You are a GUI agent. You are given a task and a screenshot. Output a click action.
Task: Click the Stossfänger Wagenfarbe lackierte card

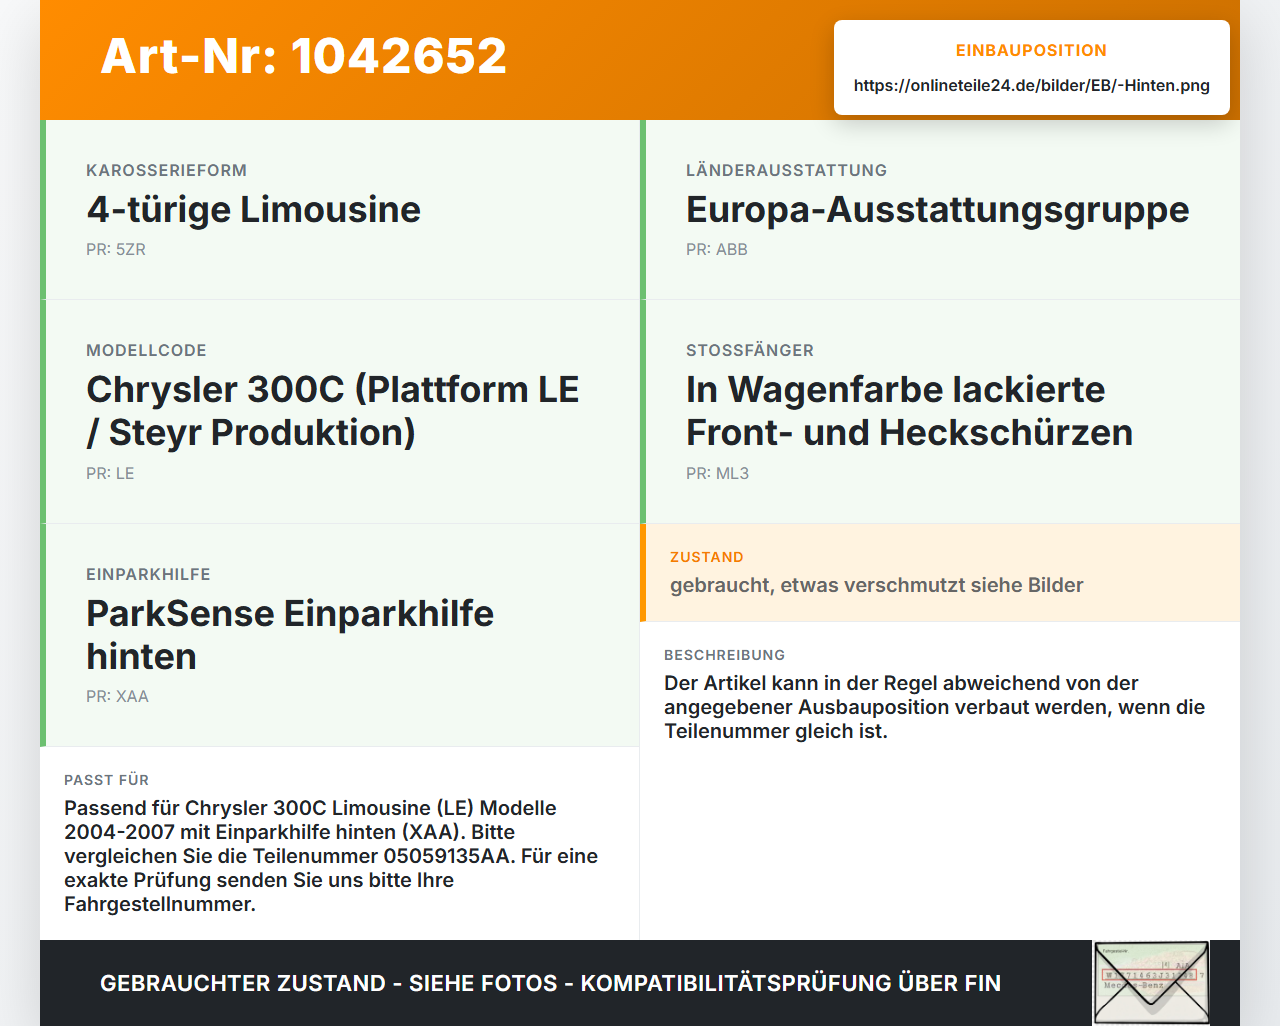tap(940, 412)
